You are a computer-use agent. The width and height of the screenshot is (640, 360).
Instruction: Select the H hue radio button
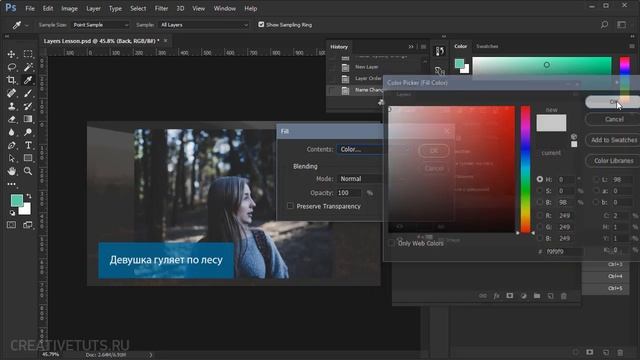[x=540, y=179]
